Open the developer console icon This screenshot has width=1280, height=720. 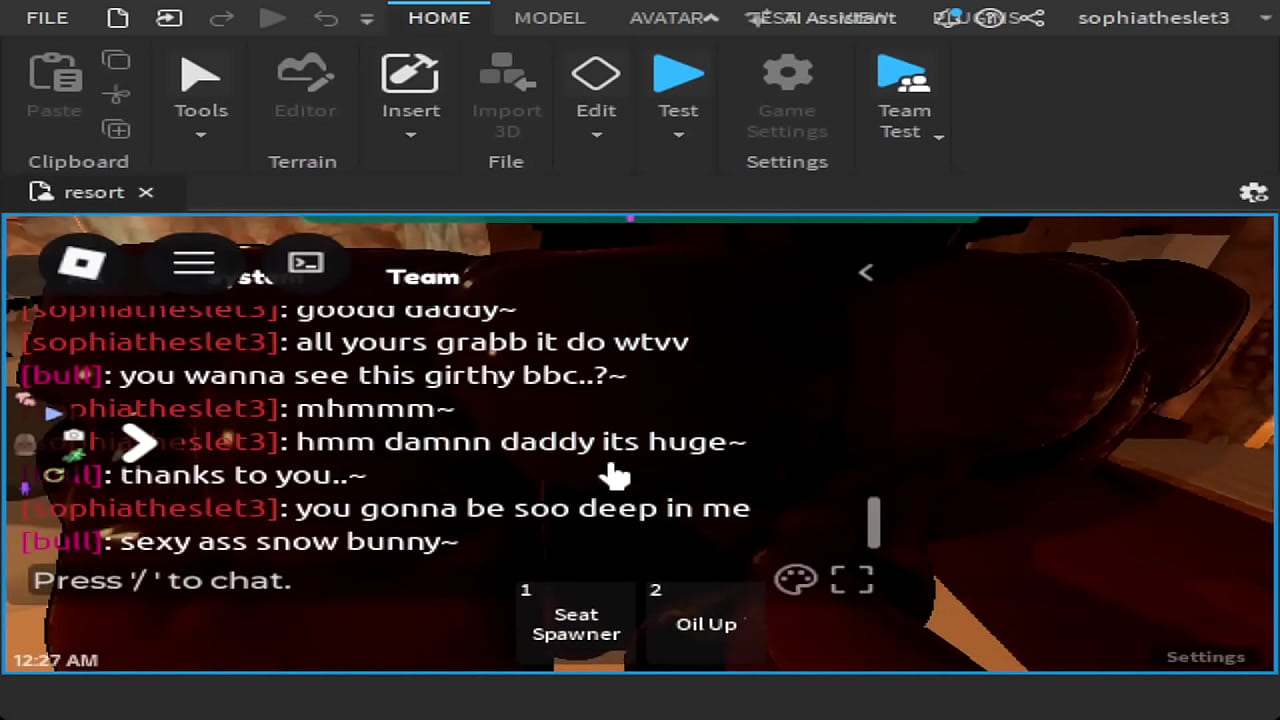305,263
